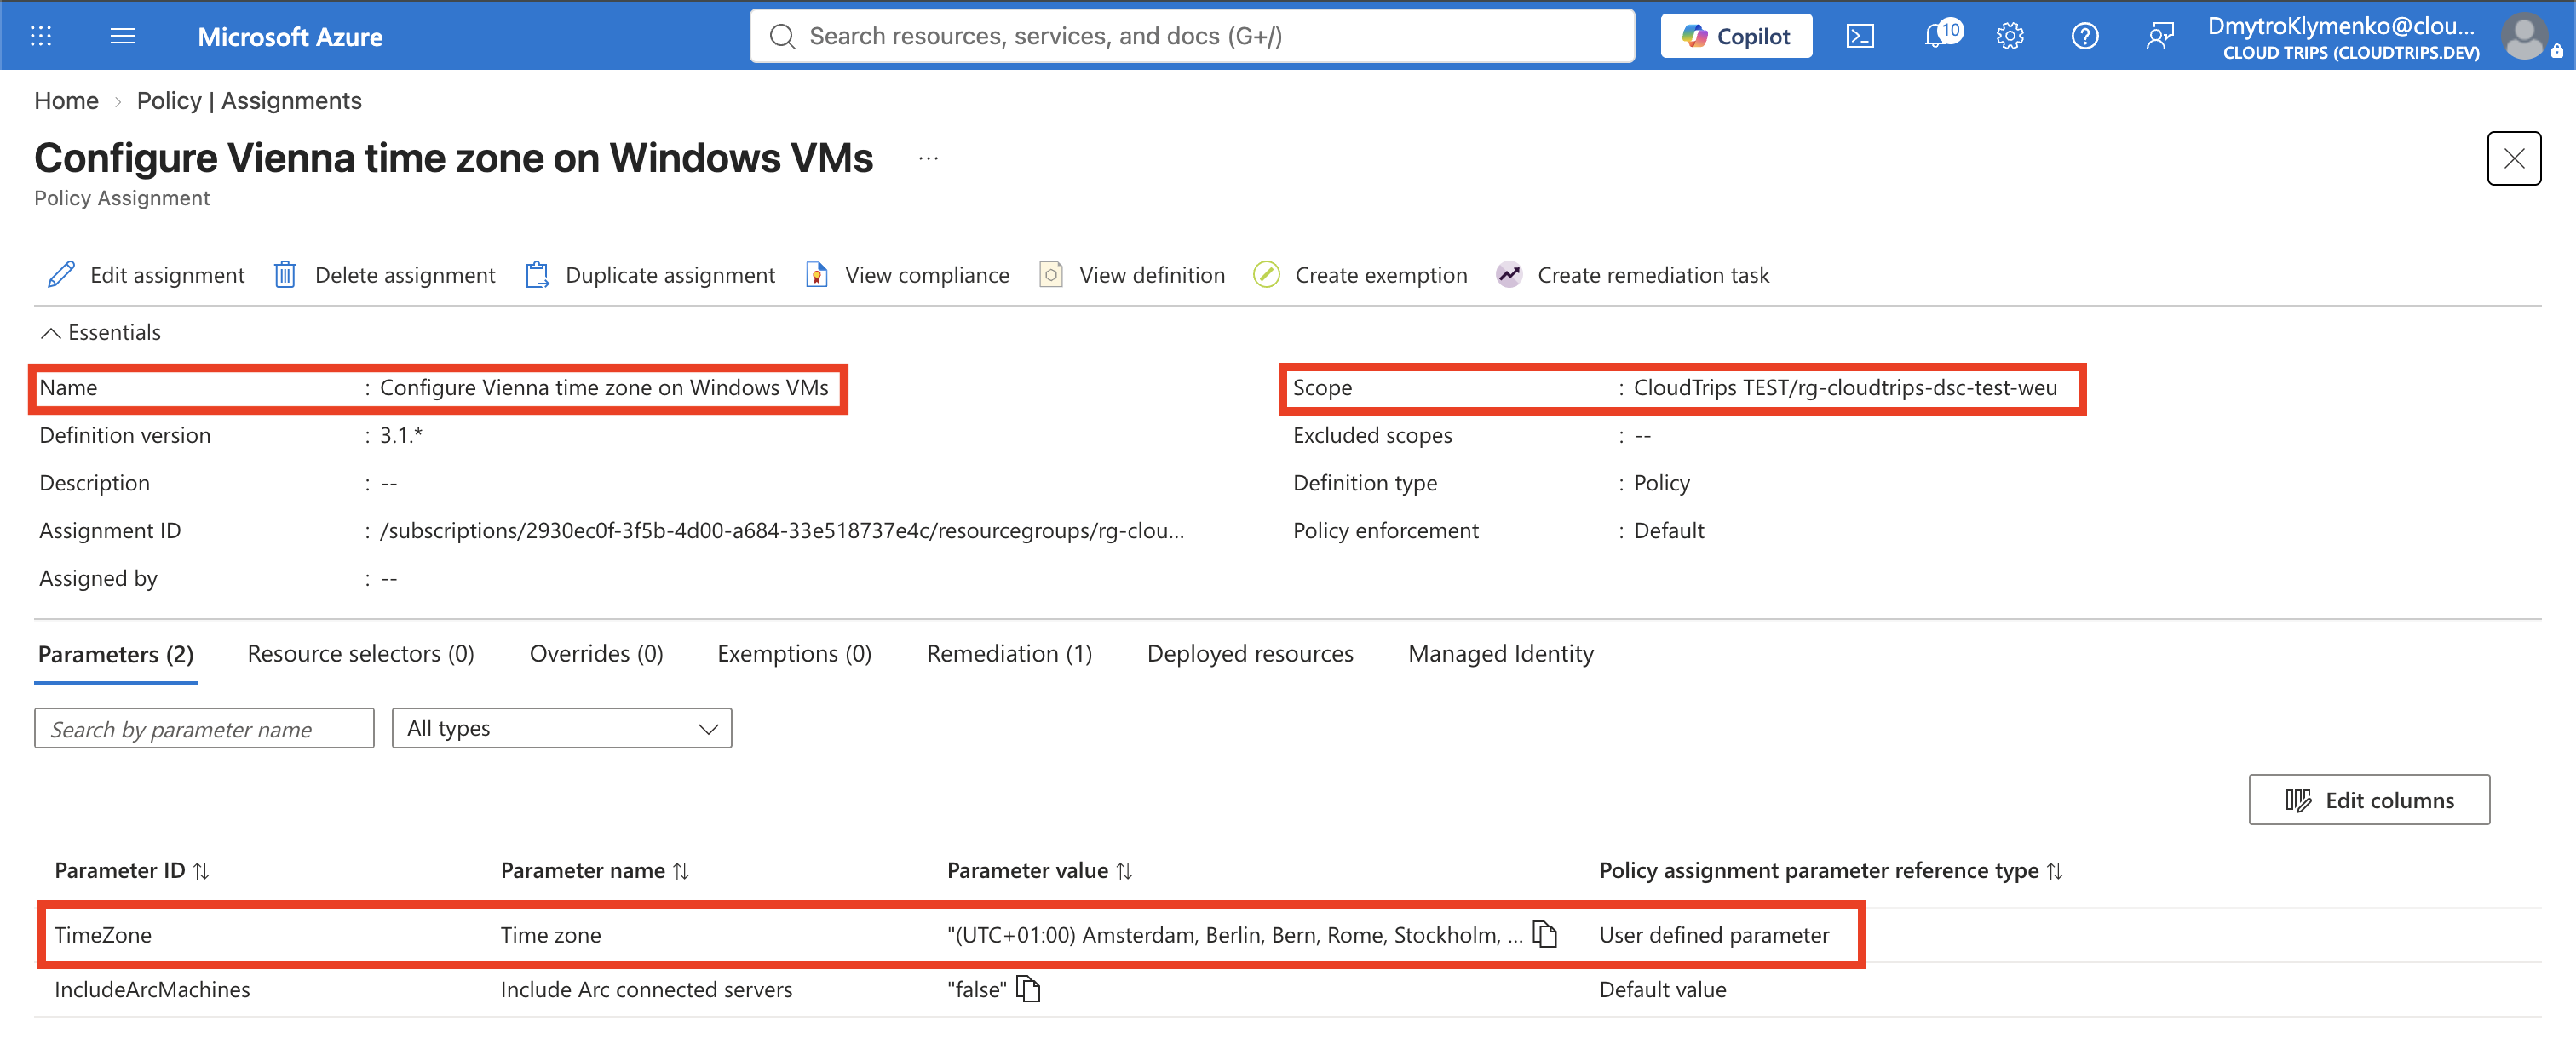The height and width of the screenshot is (1061, 2576).
Task: Open the feedback person icon
Action: tap(2160, 36)
